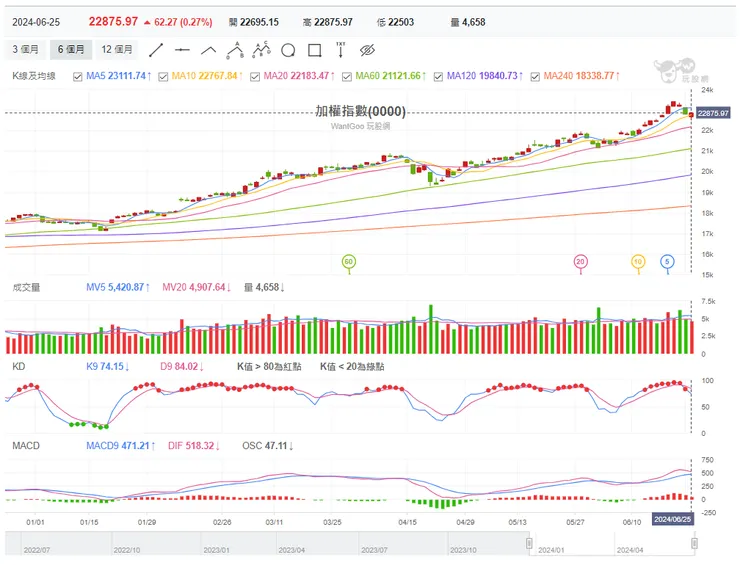740x565 pixels.
Task: Uncheck the MA120 moving average checkbox
Action: [438, 76]
